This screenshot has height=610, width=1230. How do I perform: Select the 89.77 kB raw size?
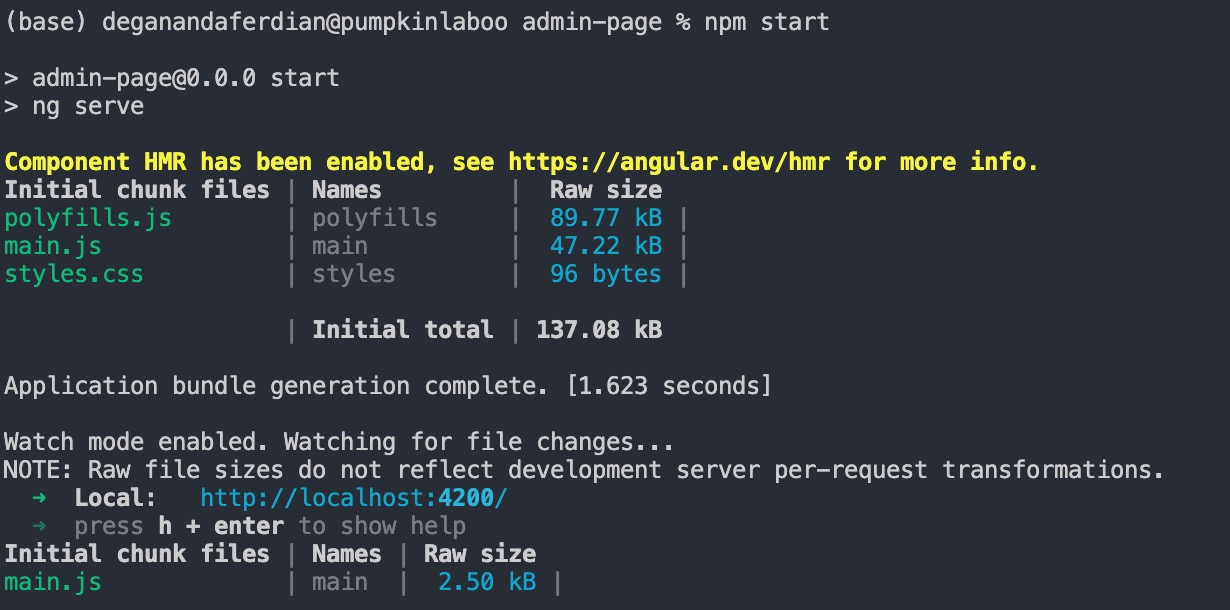[606, 218]
